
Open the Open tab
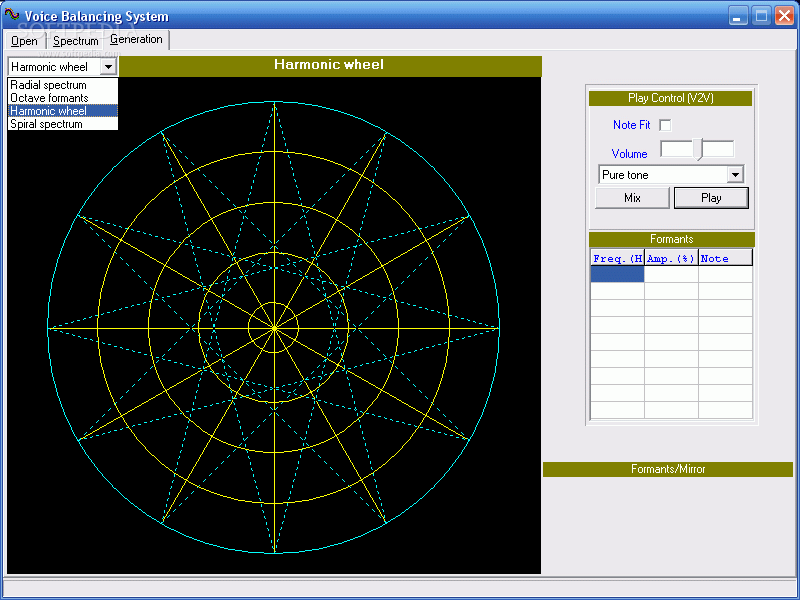pos(24,41)
